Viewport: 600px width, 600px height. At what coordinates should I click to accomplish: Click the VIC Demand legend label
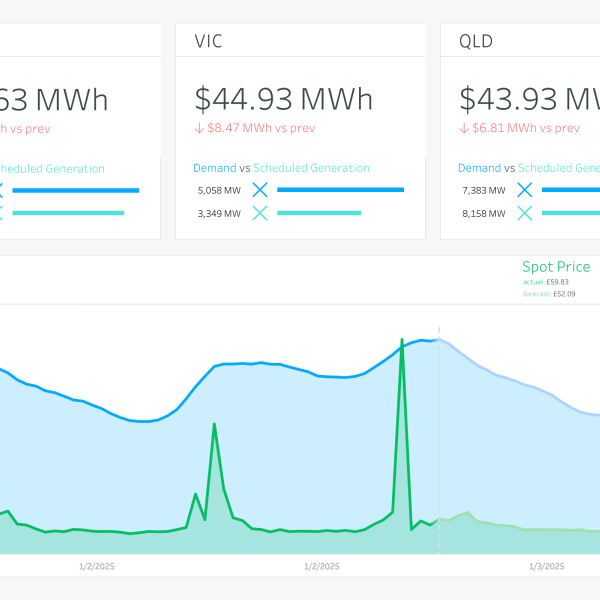pos(215,168)
